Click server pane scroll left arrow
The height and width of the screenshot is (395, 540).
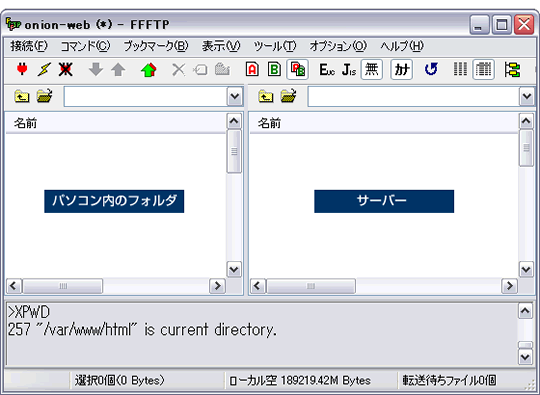257,286
